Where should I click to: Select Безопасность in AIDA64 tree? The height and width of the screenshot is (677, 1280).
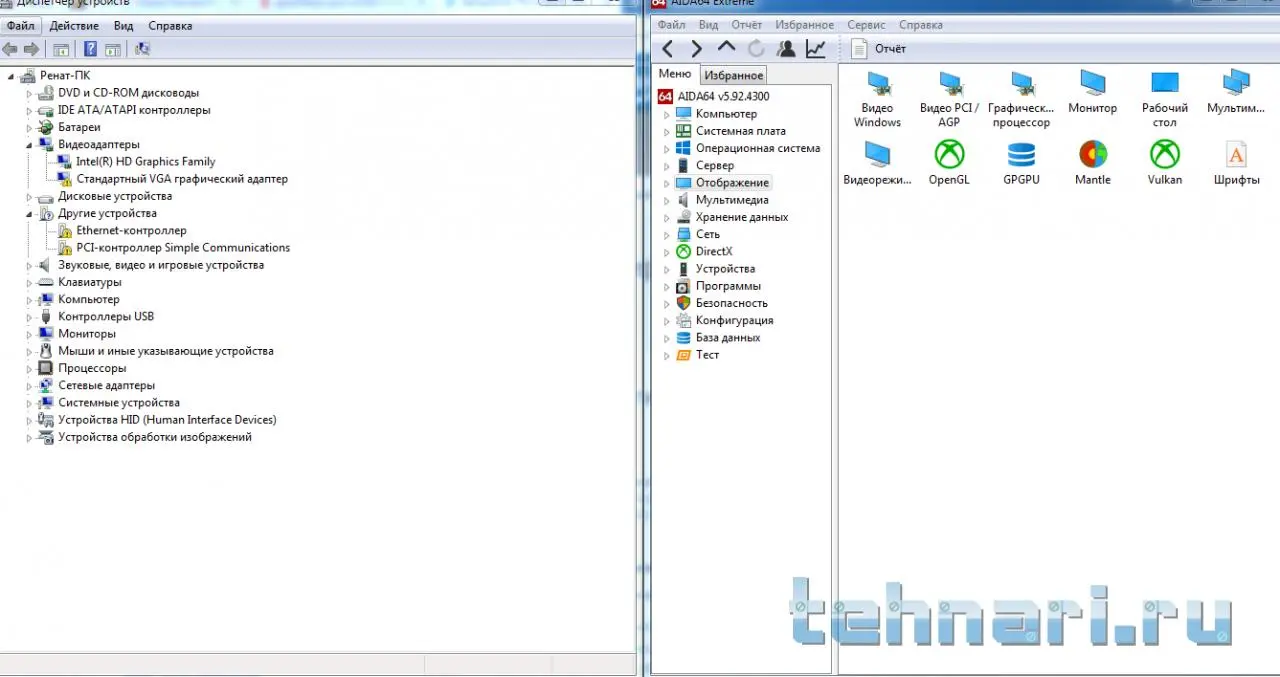(x=732, y=303)
